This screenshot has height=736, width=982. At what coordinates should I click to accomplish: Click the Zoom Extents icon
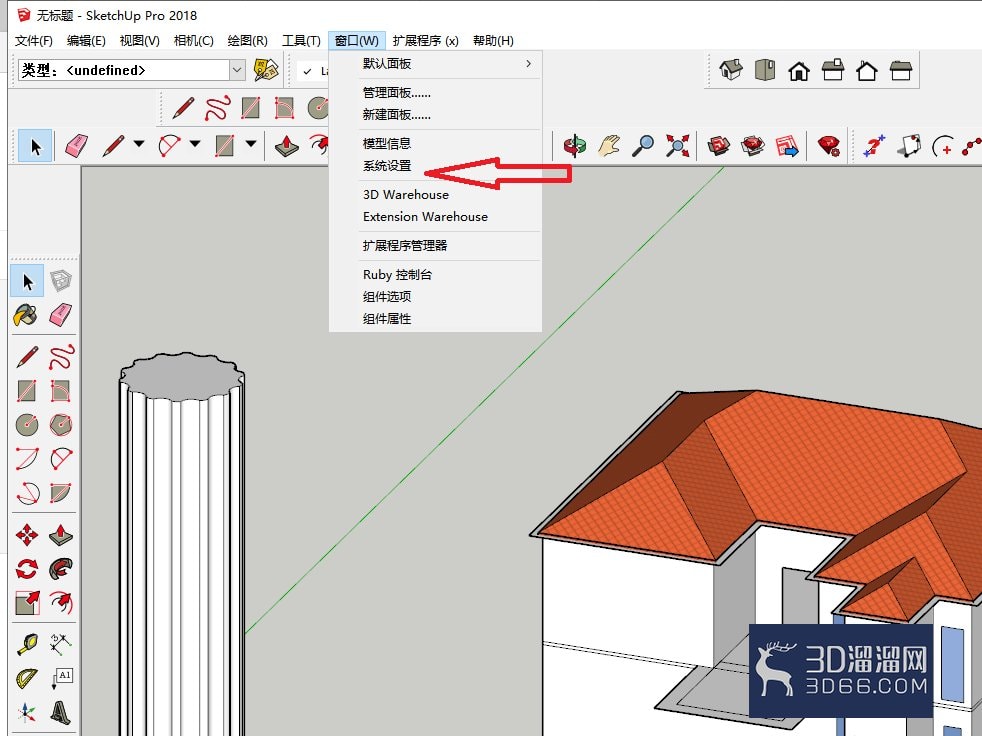(x=677, y=145)
